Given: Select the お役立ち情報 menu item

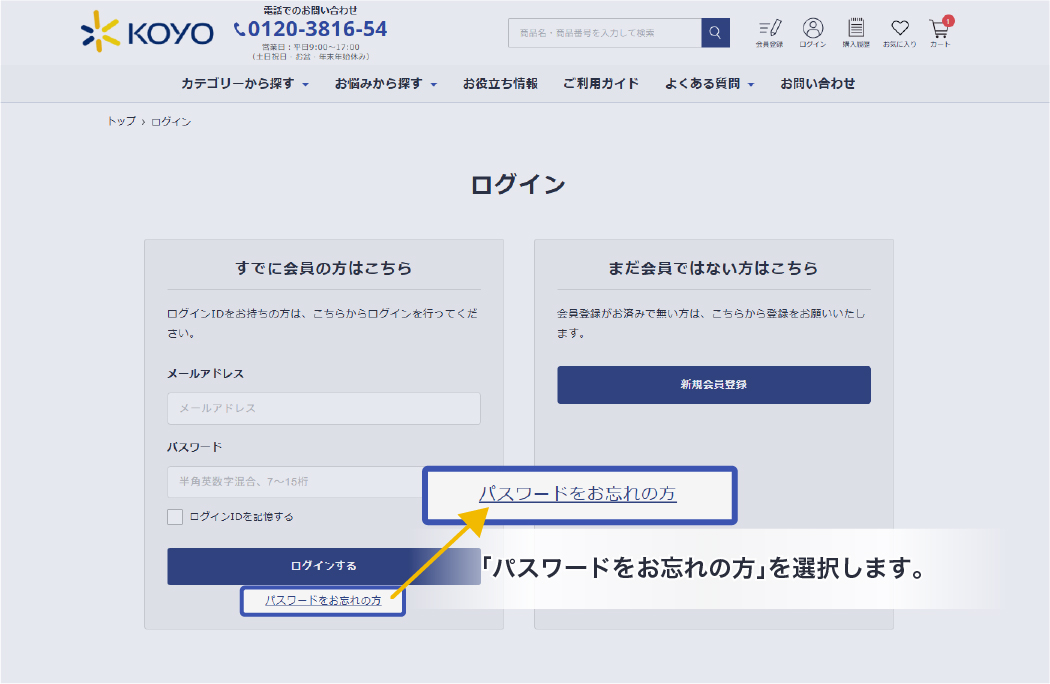Looking at the screenshot, I should point(499,84).
